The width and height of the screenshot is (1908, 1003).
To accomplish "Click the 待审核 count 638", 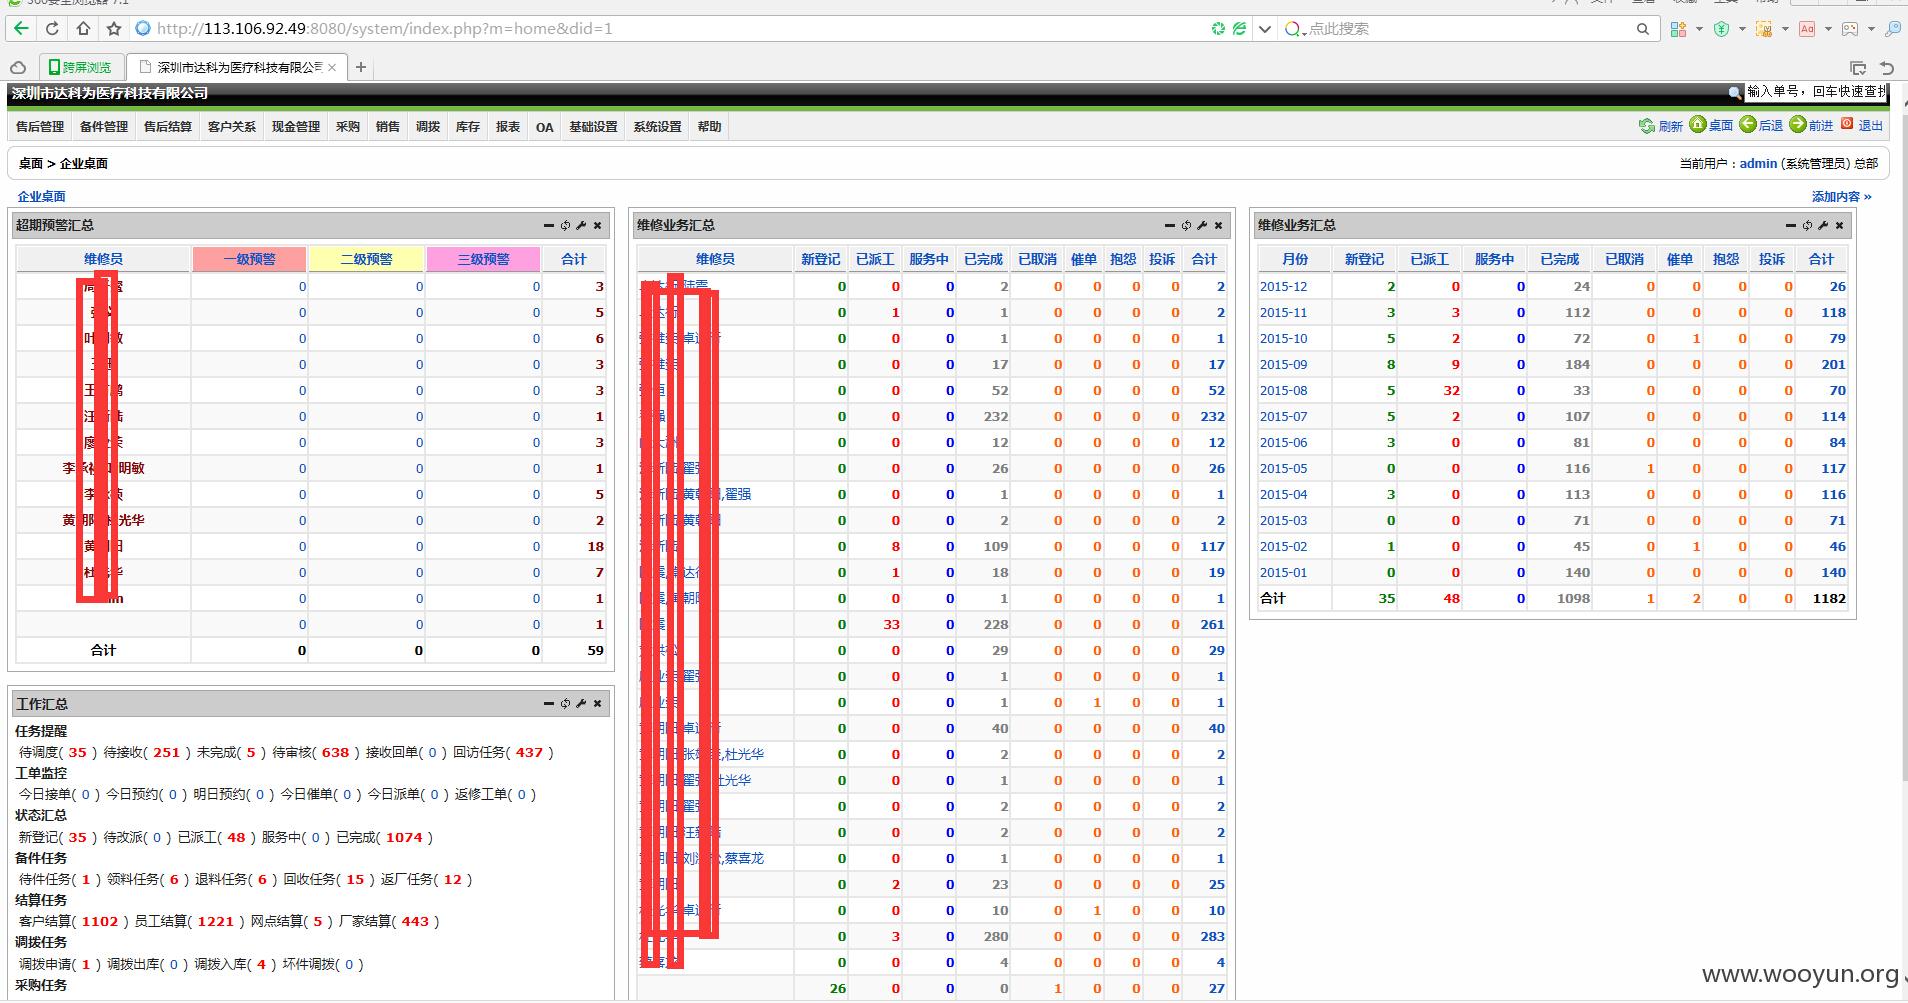I will [x=336, y=752].
